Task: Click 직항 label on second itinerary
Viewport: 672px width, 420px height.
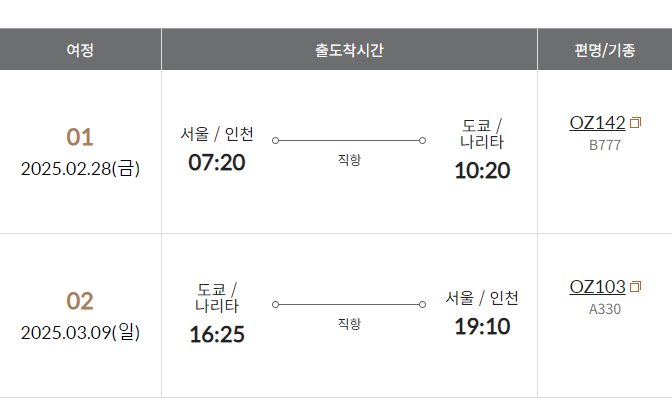Action: click(349, 323)
